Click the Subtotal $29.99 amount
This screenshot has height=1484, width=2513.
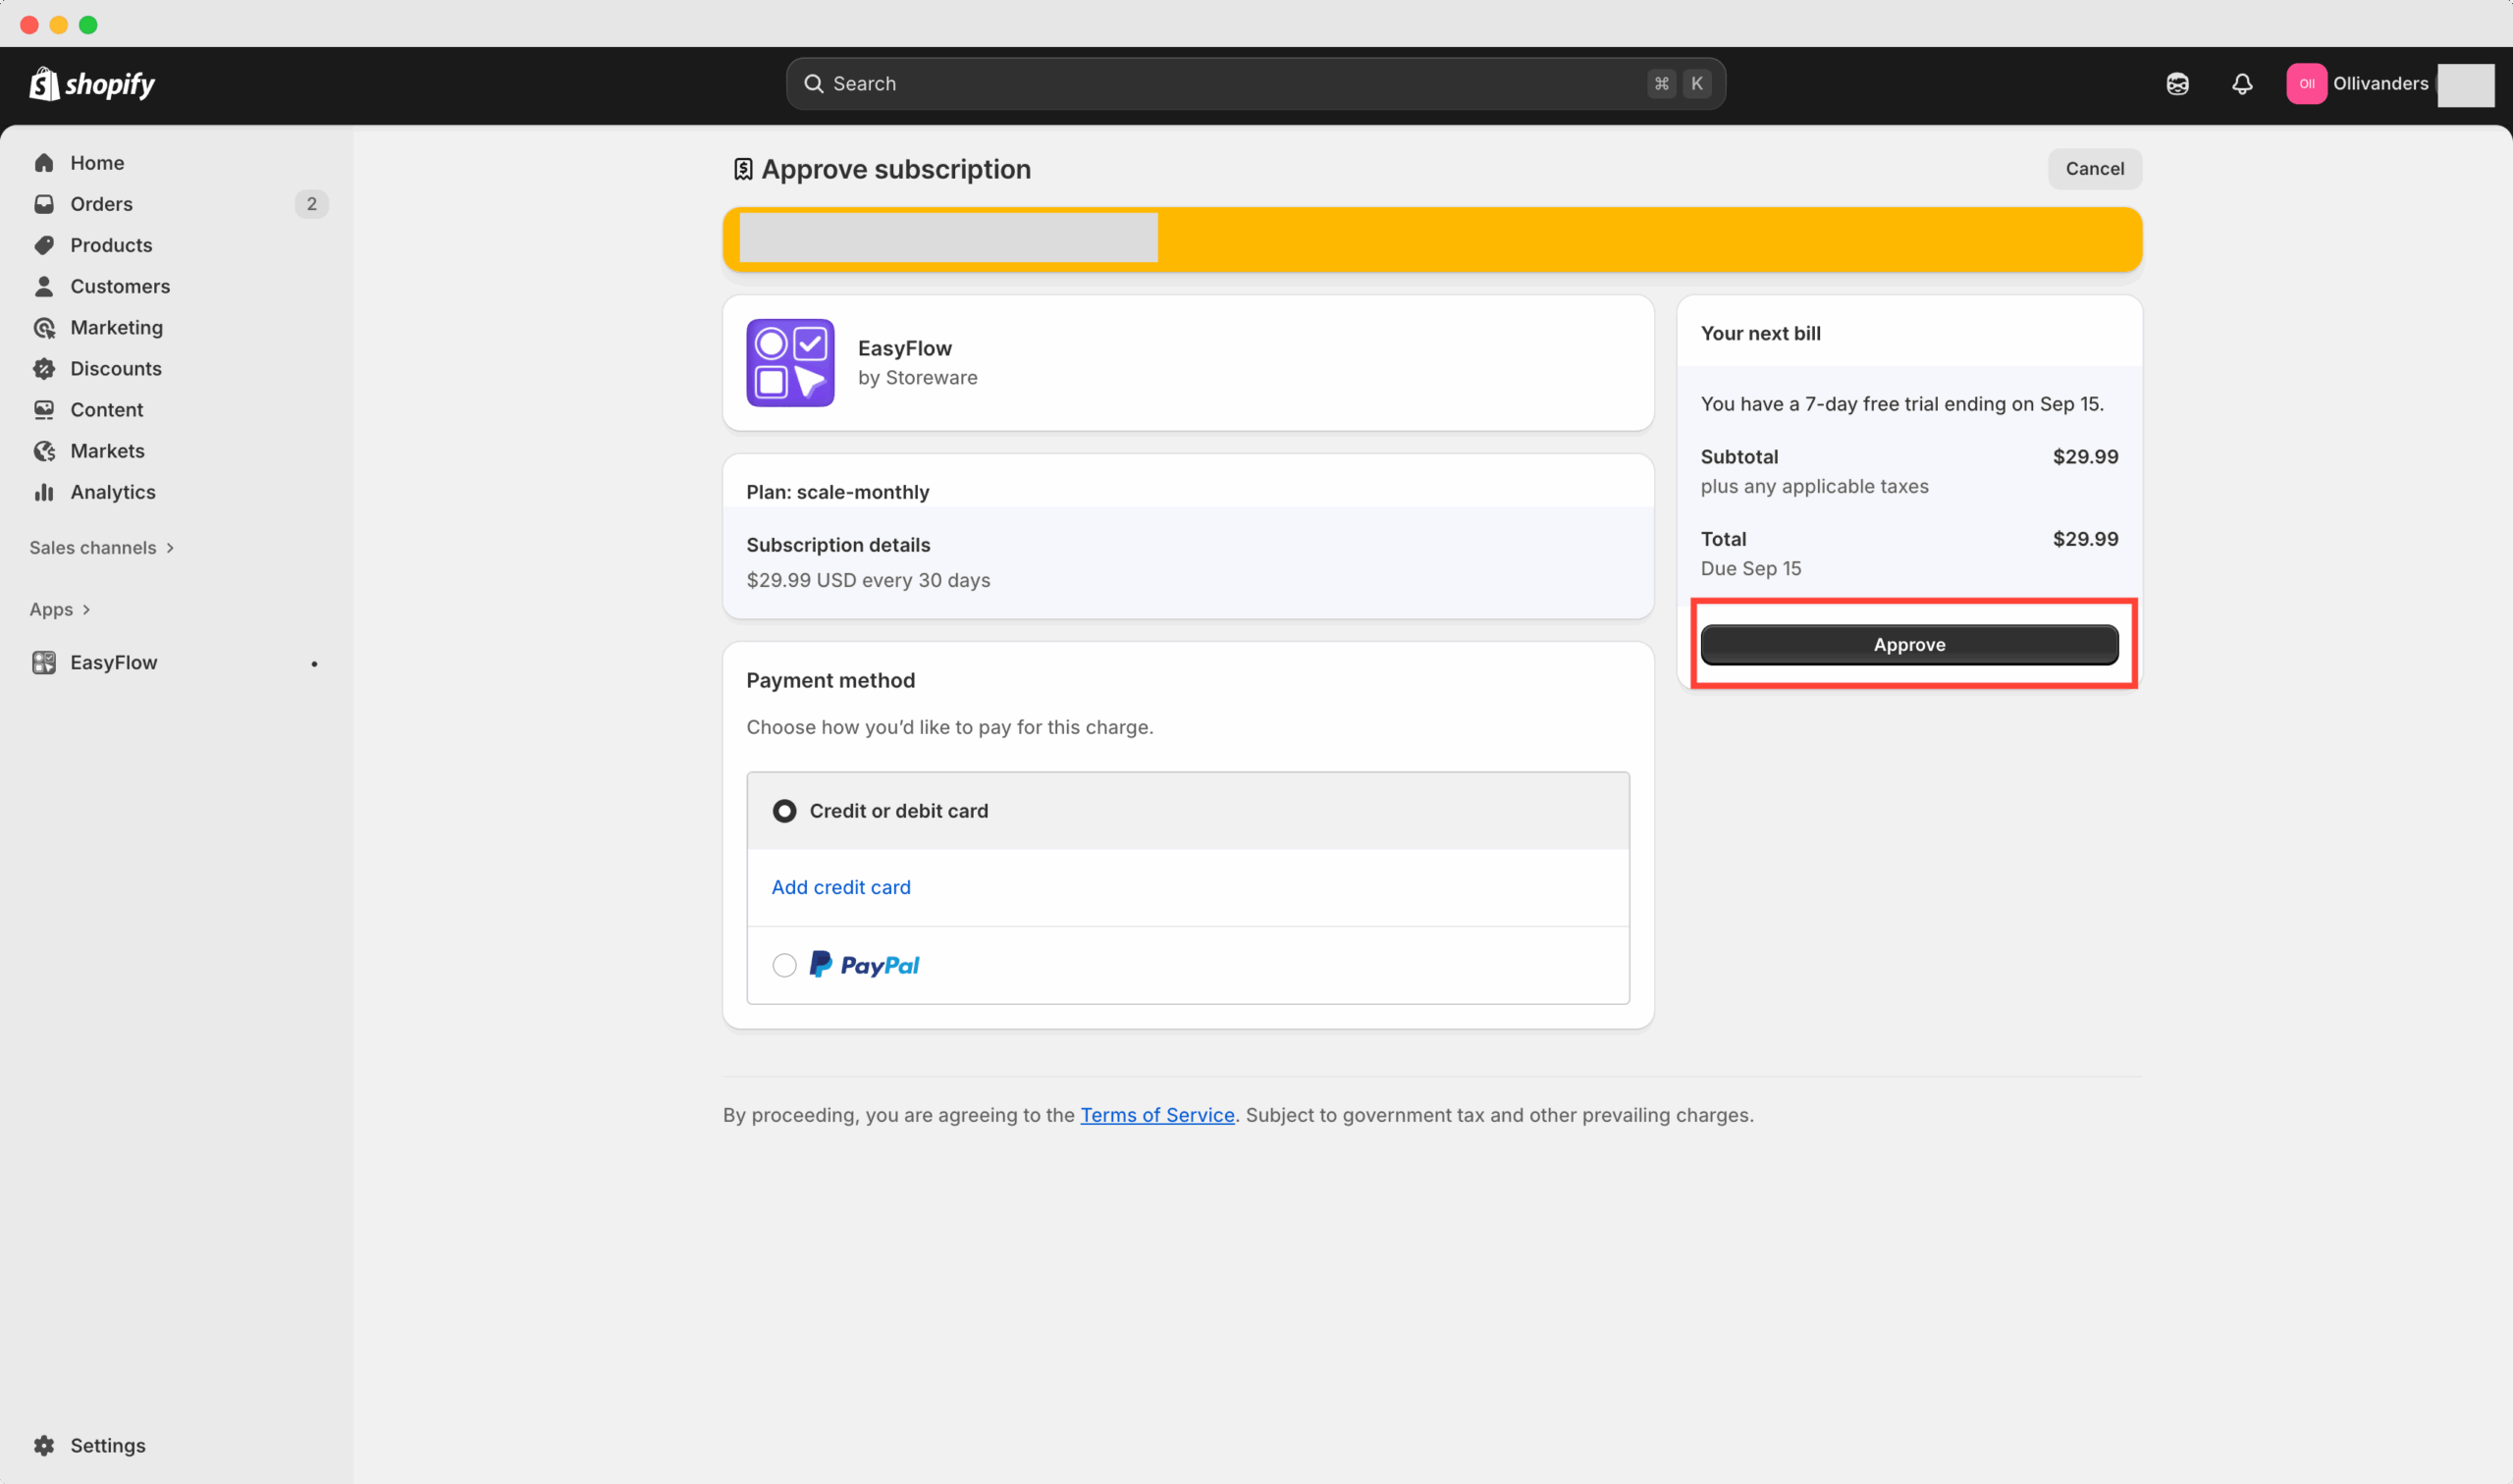coord(2085,457)
